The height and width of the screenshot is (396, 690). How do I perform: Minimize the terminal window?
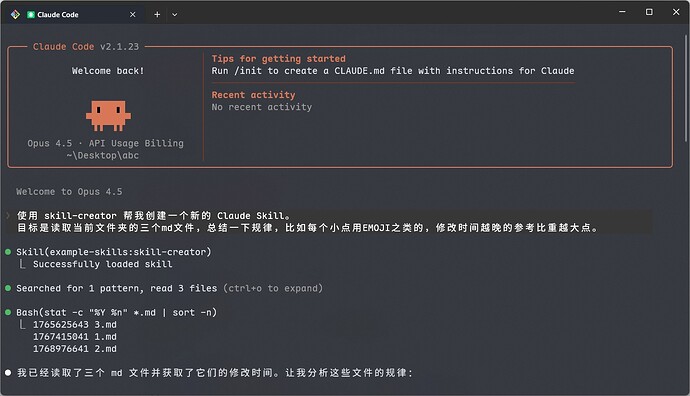(622, 12)
